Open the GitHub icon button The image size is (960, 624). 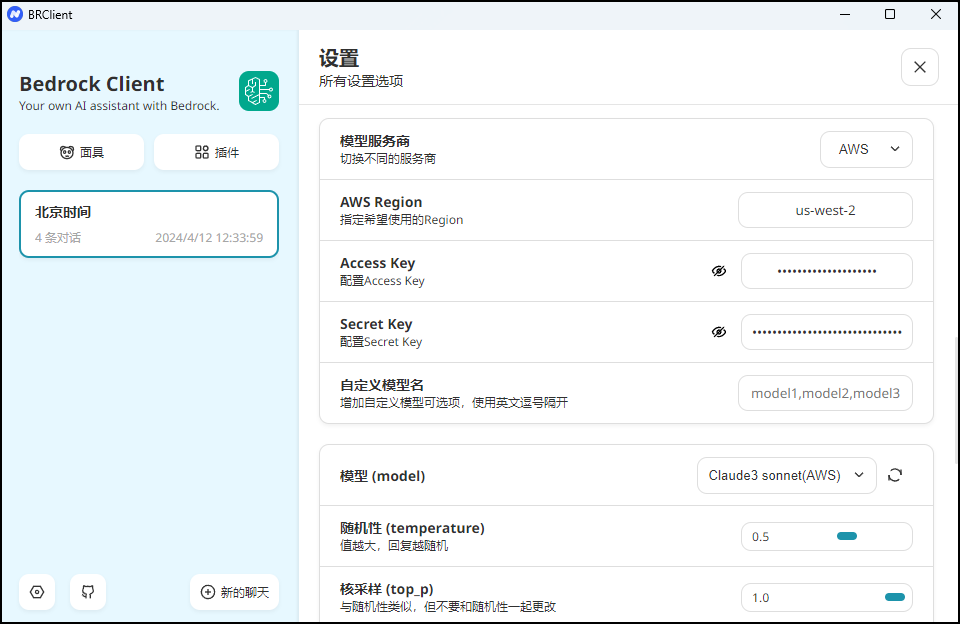pyautogui.click(x=88, y=592)
